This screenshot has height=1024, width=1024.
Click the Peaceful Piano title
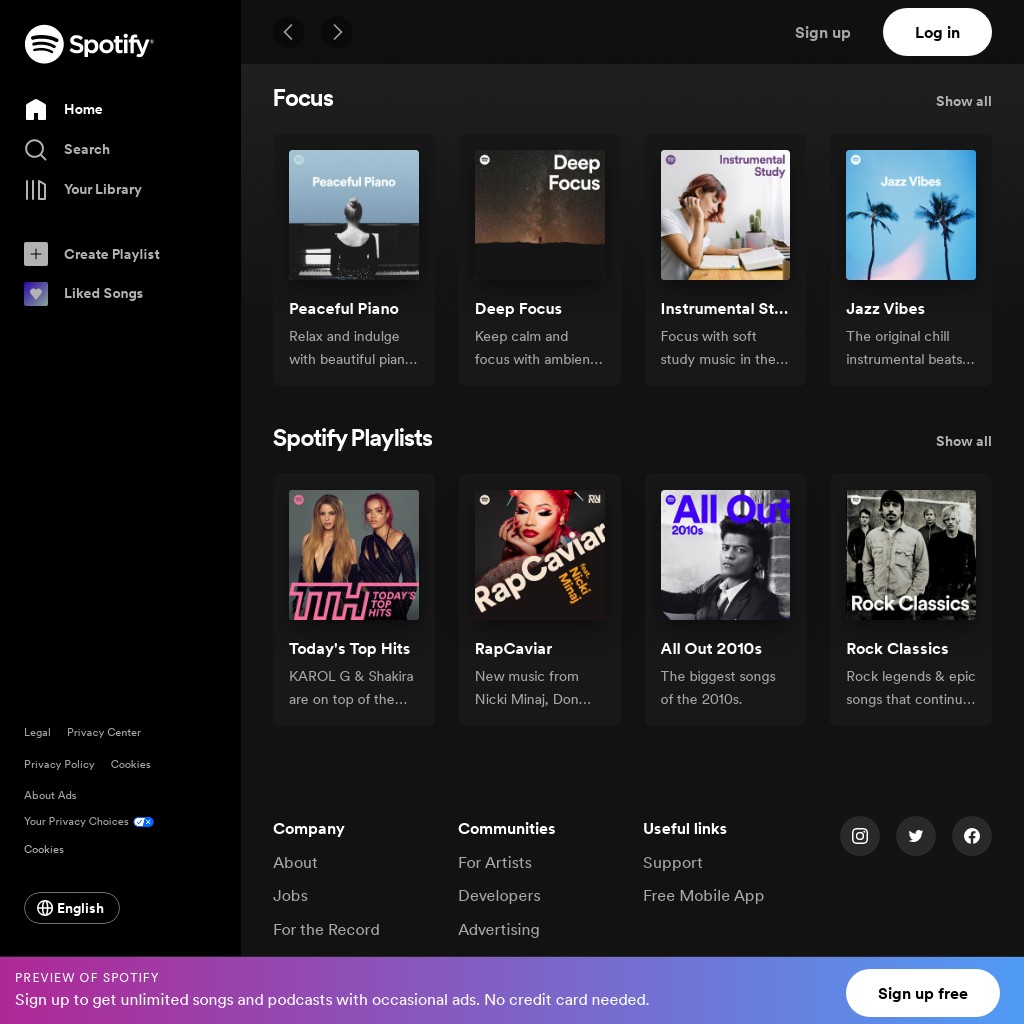tap(344, 309)
